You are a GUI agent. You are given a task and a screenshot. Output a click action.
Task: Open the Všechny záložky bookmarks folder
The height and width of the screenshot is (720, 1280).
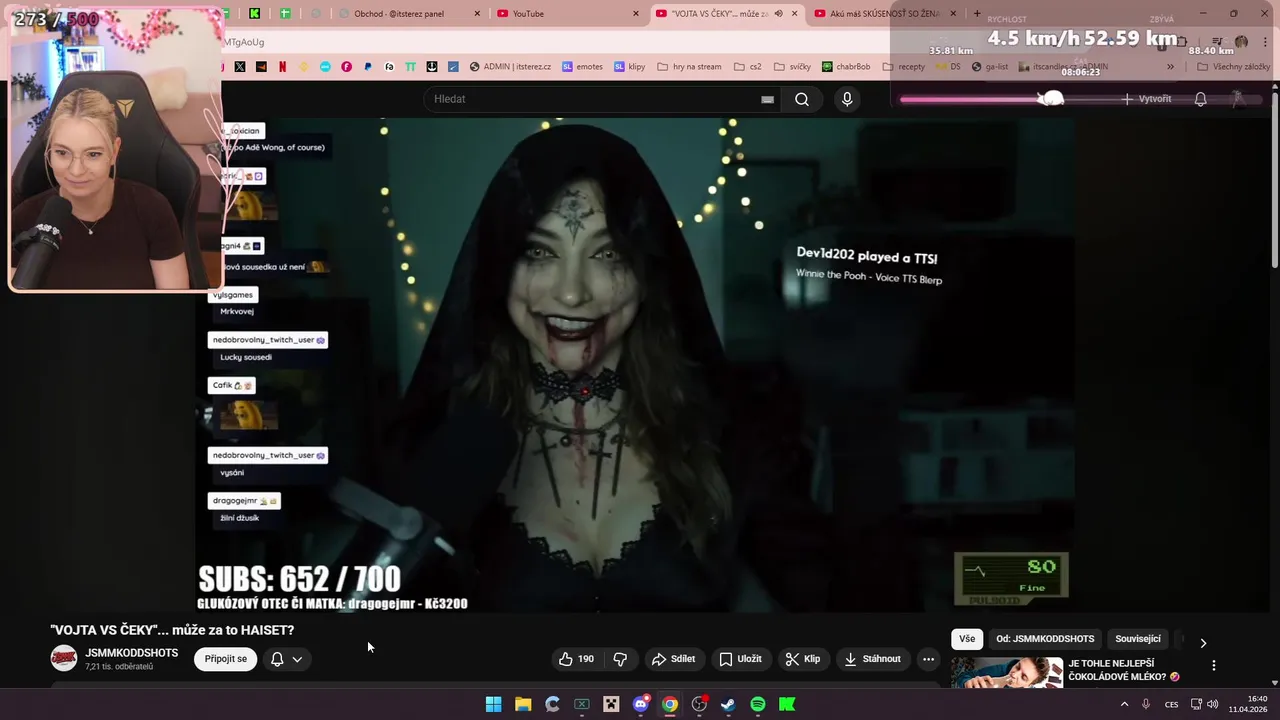[1233, 67]
